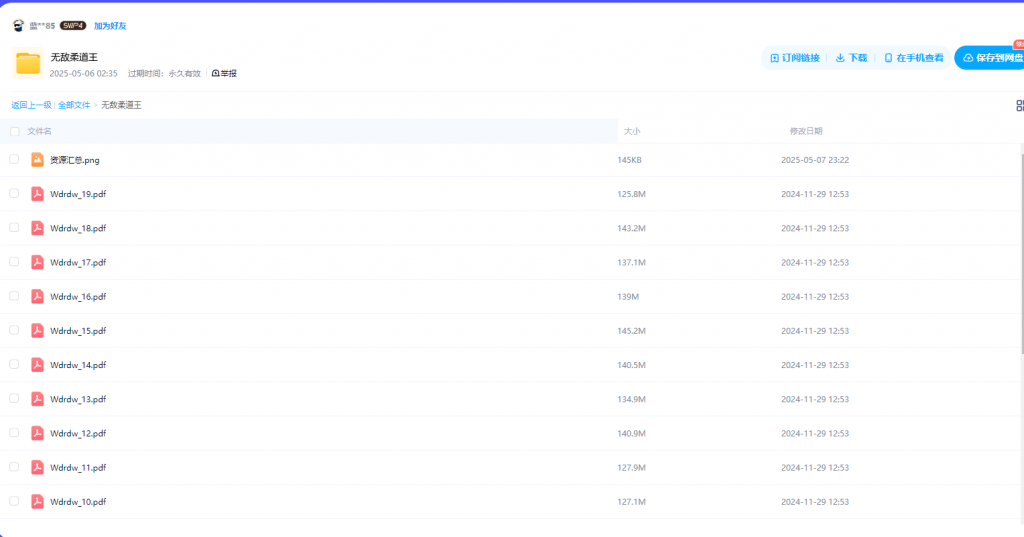Click the PDF icon of Wdrdw_10.pdf
Screen dimensions: 1024x537
pyautogui.click(x=37, y=501)
